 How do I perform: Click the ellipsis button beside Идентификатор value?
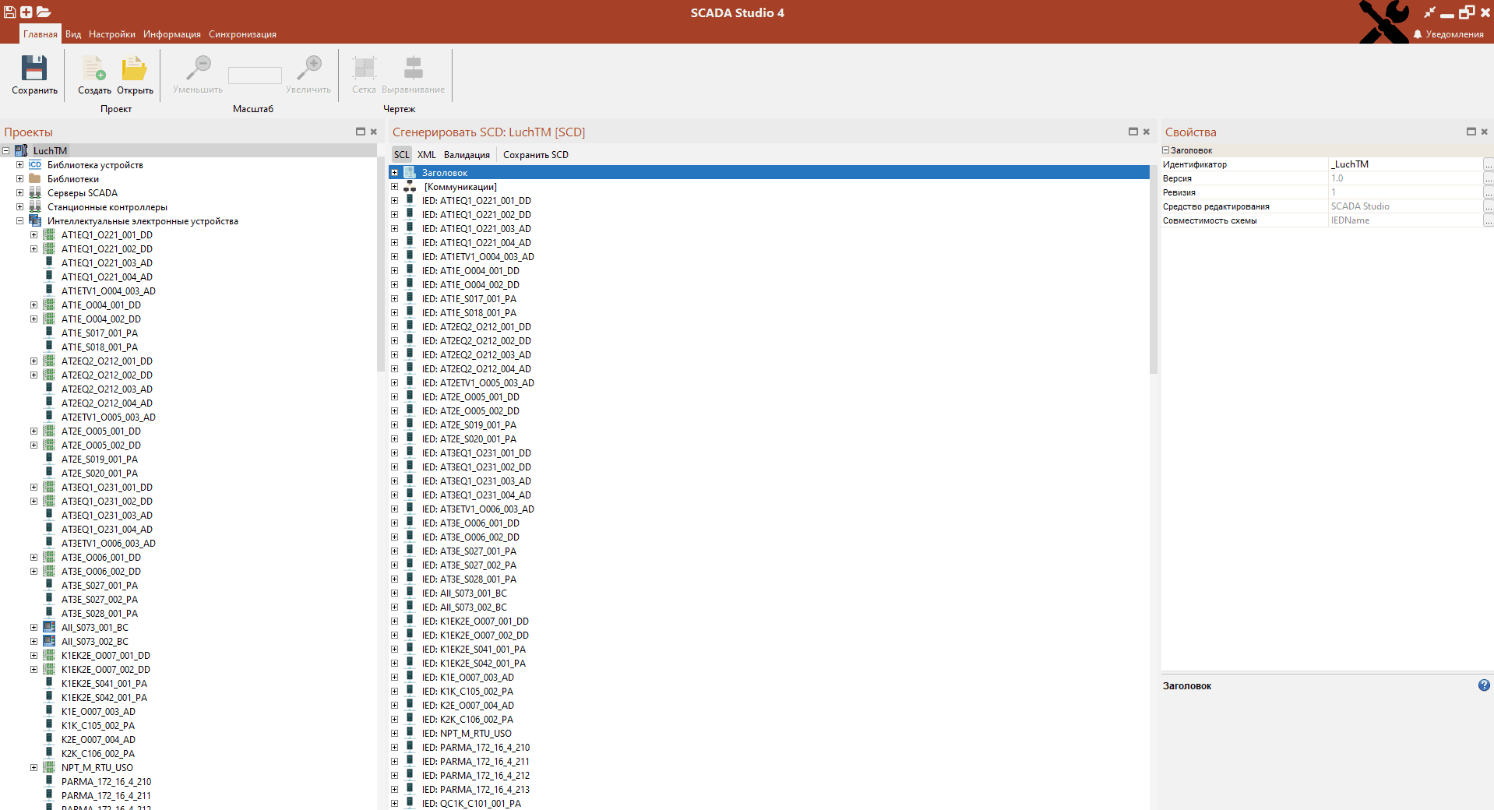tap(1488, 164)
